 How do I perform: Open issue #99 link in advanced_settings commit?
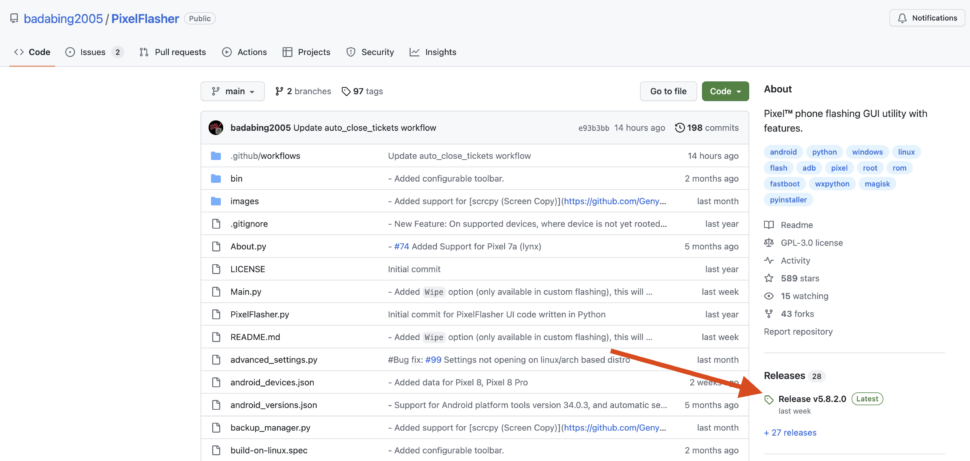tap(433, 360)
